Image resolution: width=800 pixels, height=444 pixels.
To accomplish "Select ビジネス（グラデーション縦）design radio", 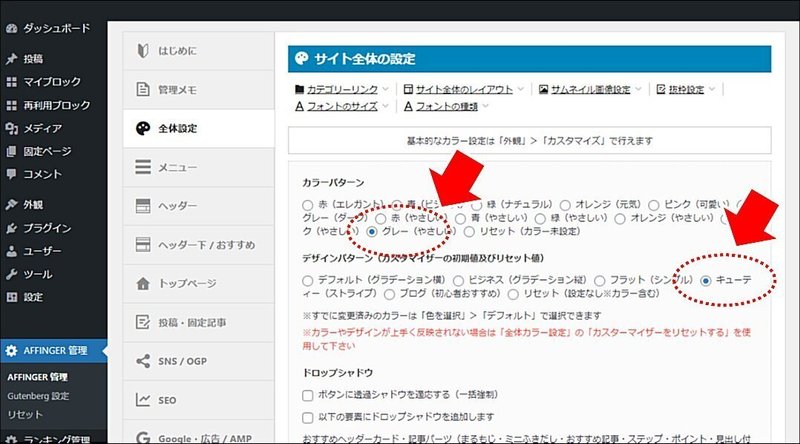I will point(458,281).
